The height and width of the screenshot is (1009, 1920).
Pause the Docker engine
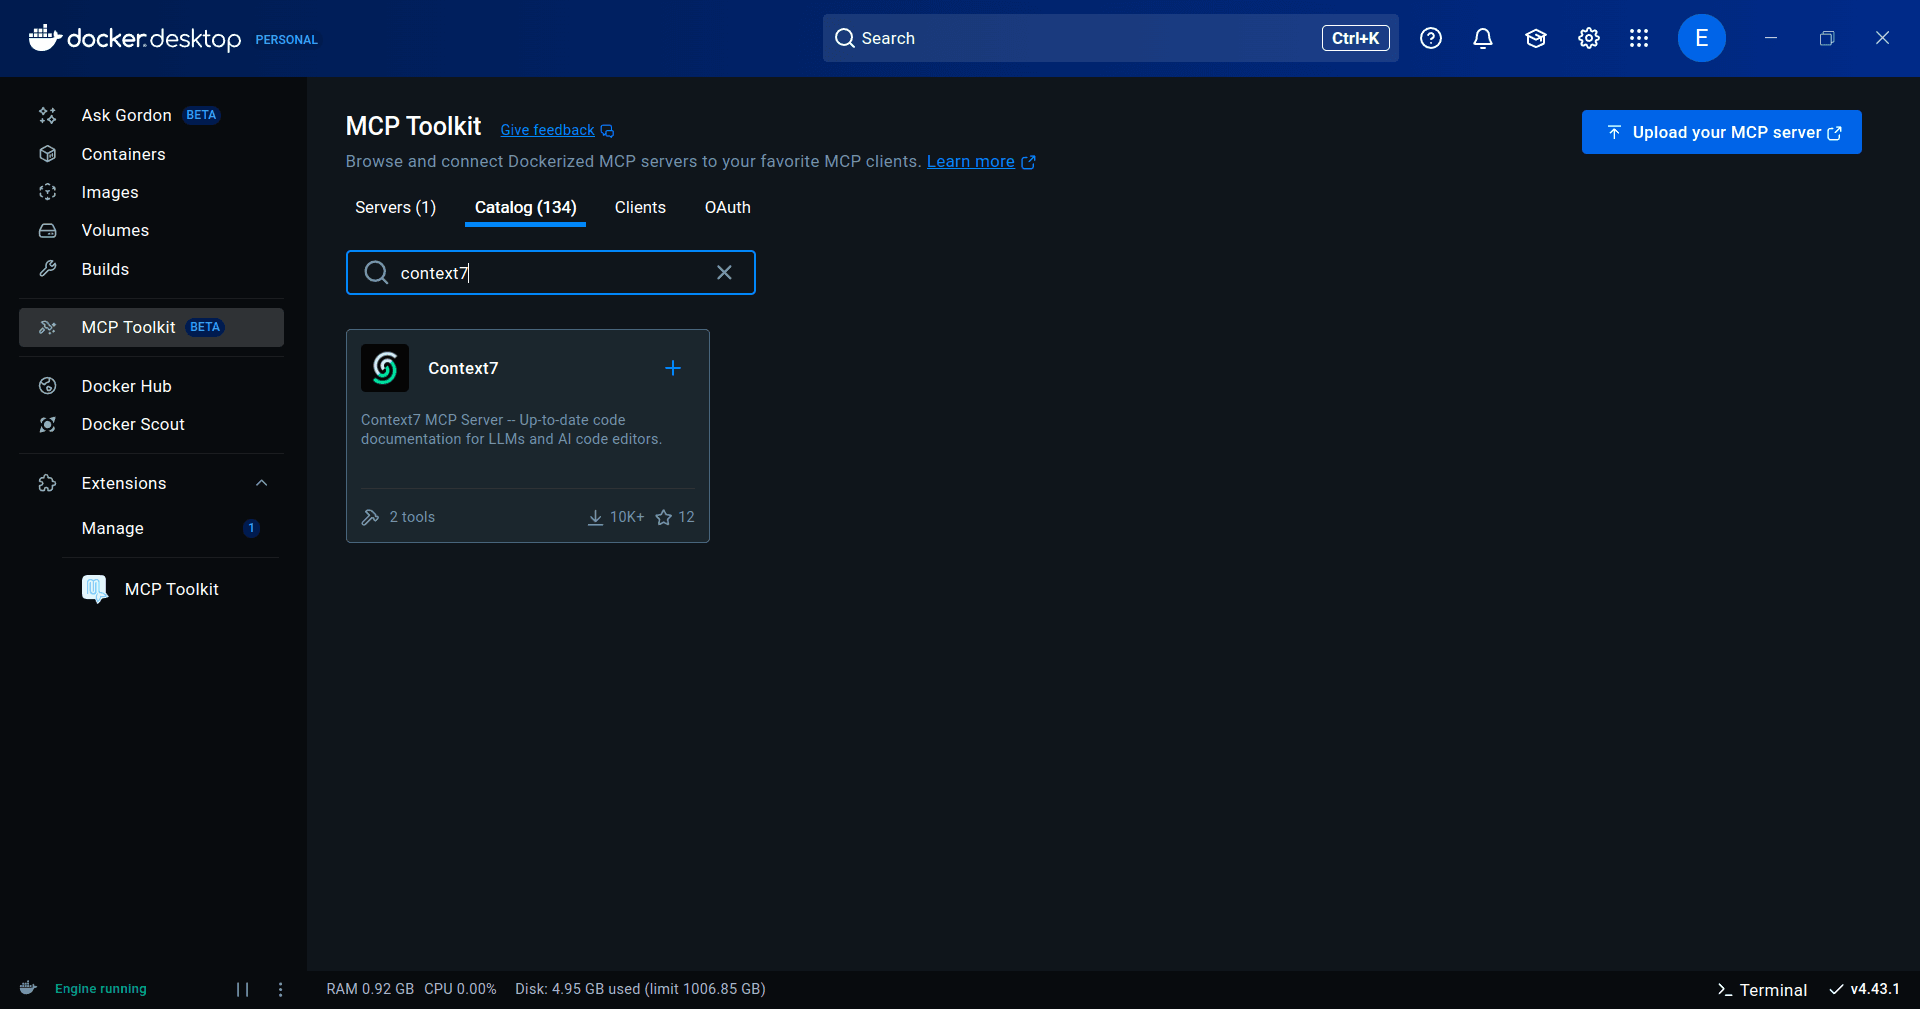coord(241,989)
